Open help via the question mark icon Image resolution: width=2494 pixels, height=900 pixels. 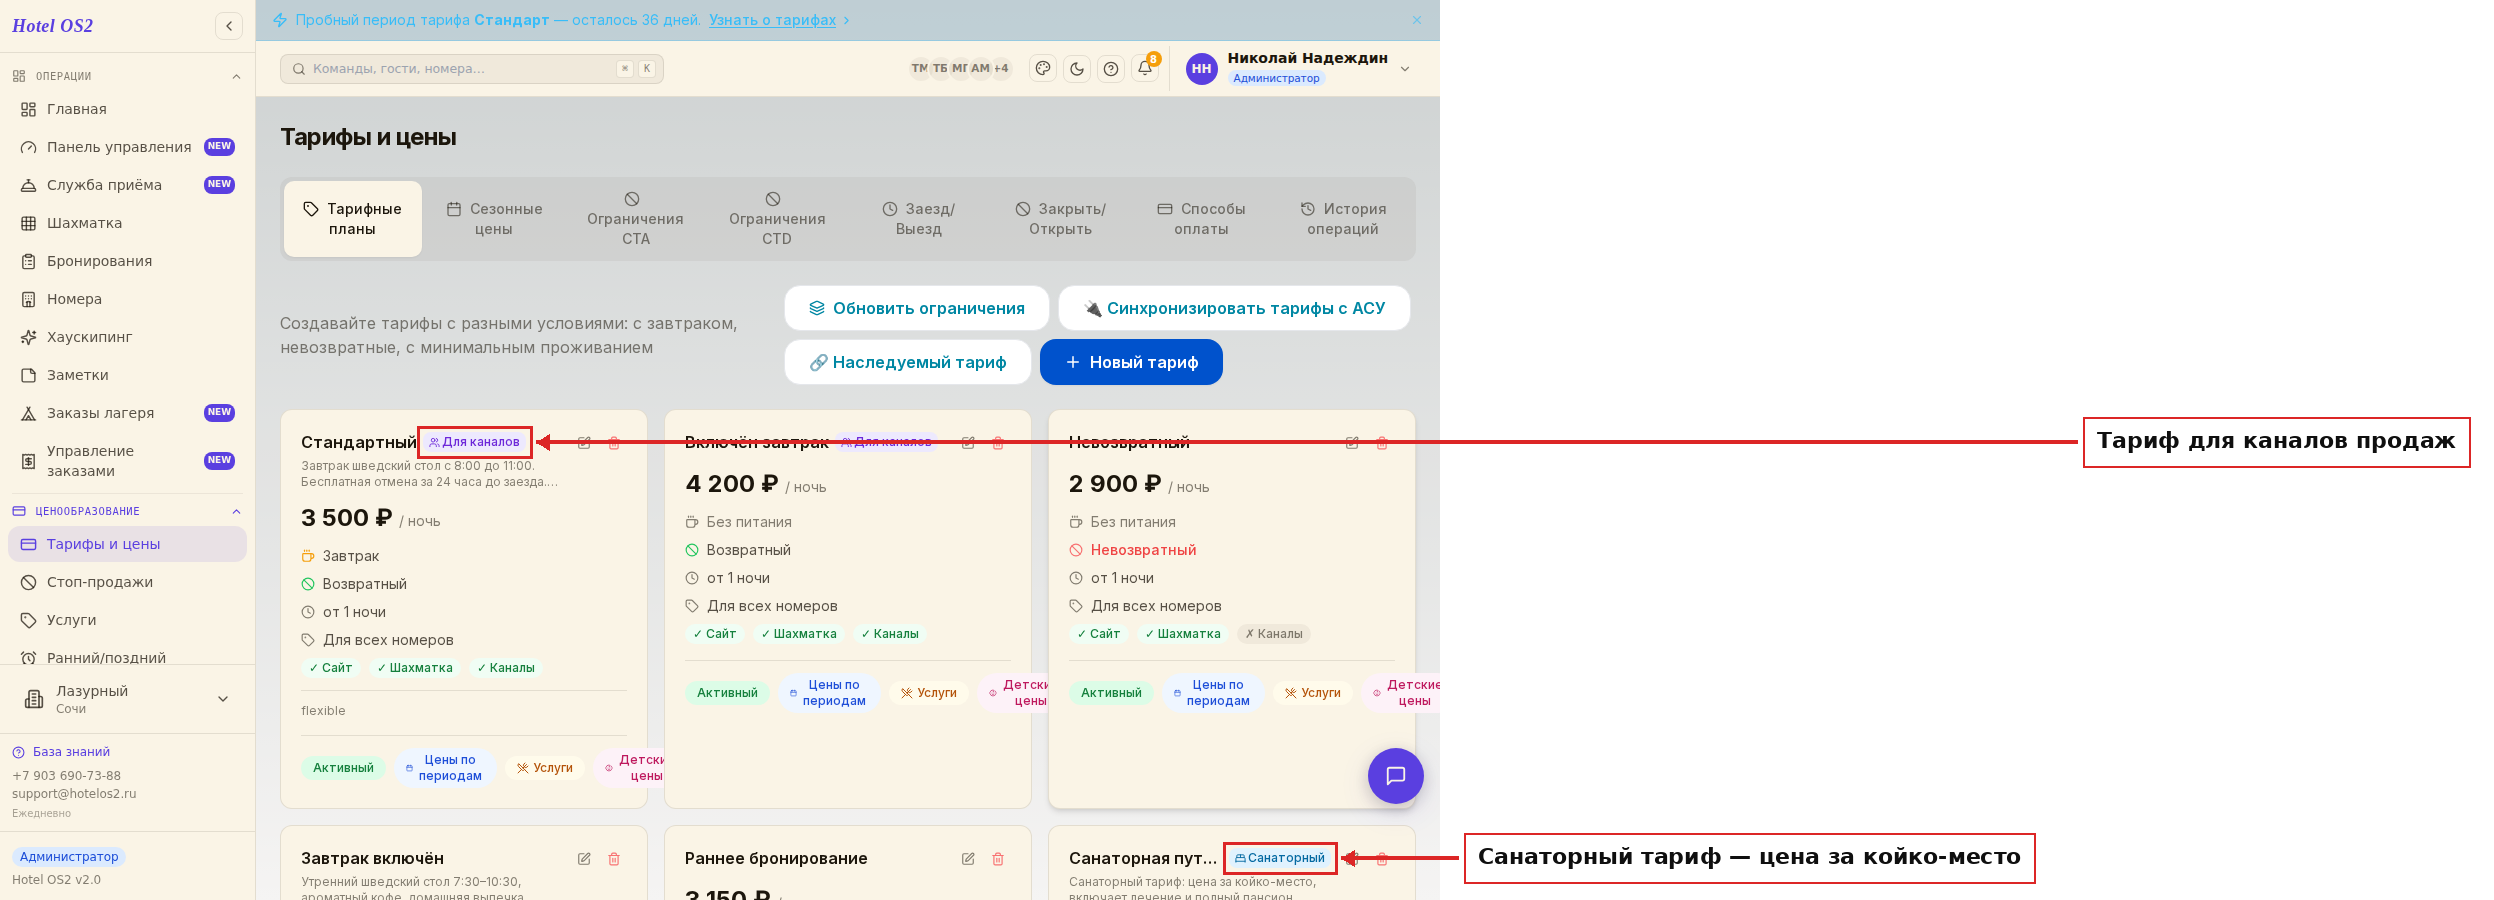click(x=1111, y=68)
